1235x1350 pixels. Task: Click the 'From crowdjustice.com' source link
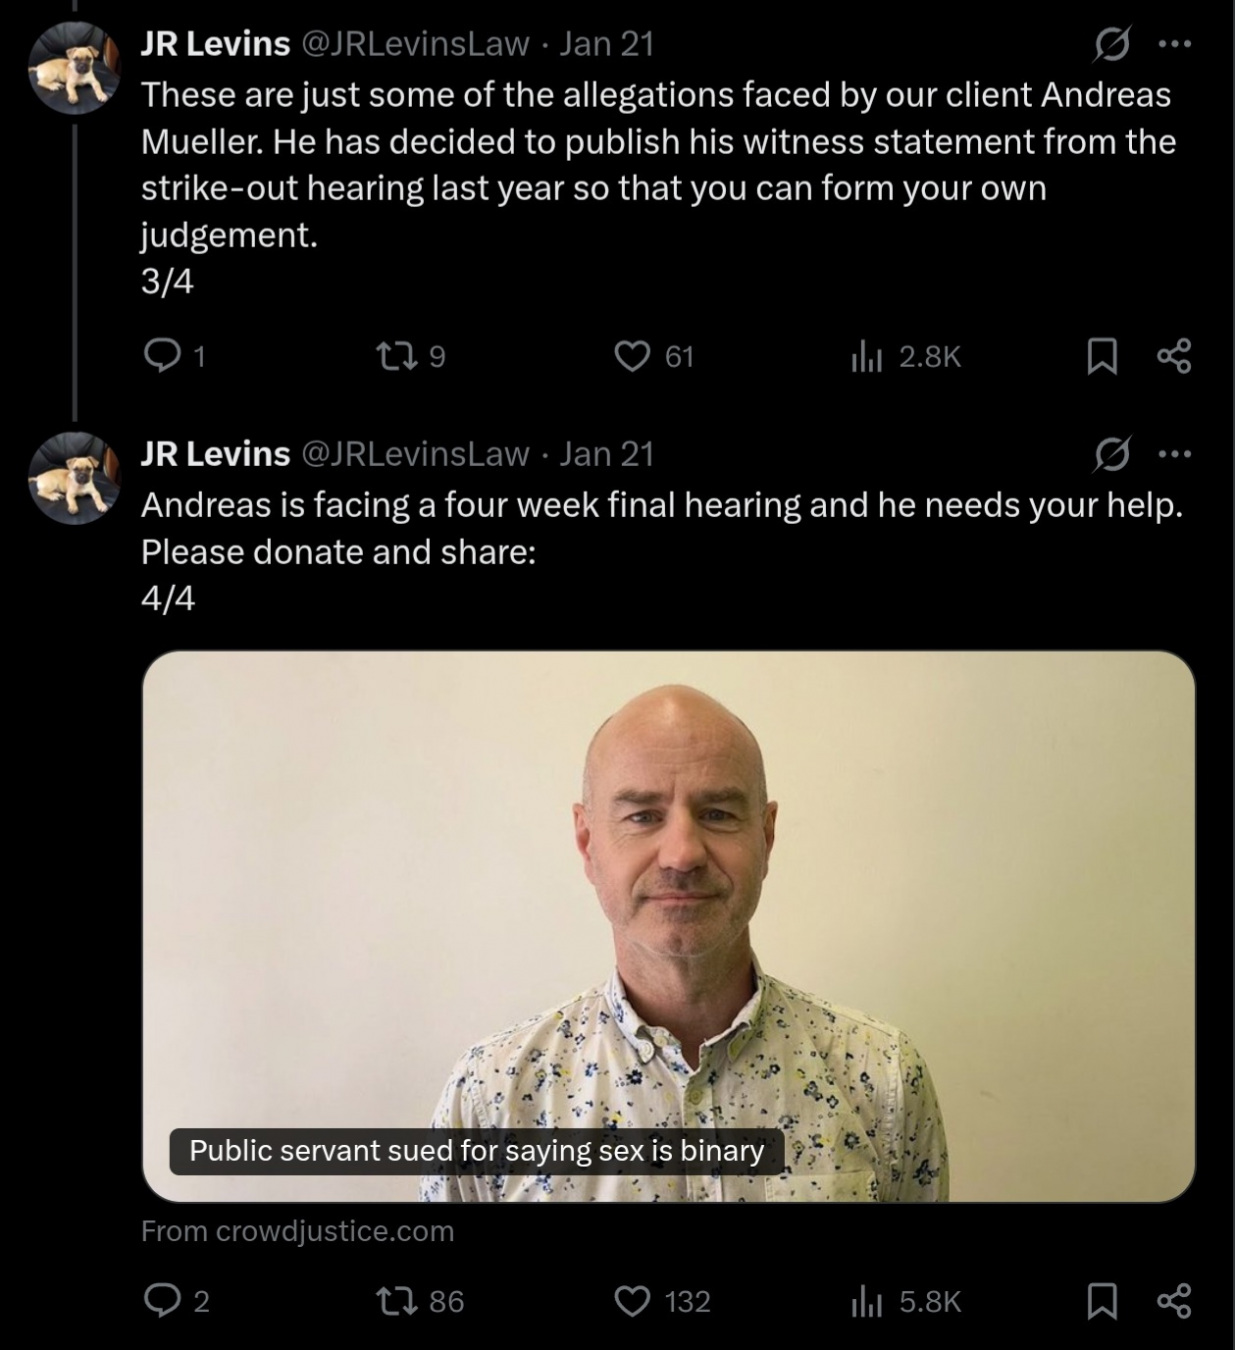[x=297, y=1231]
